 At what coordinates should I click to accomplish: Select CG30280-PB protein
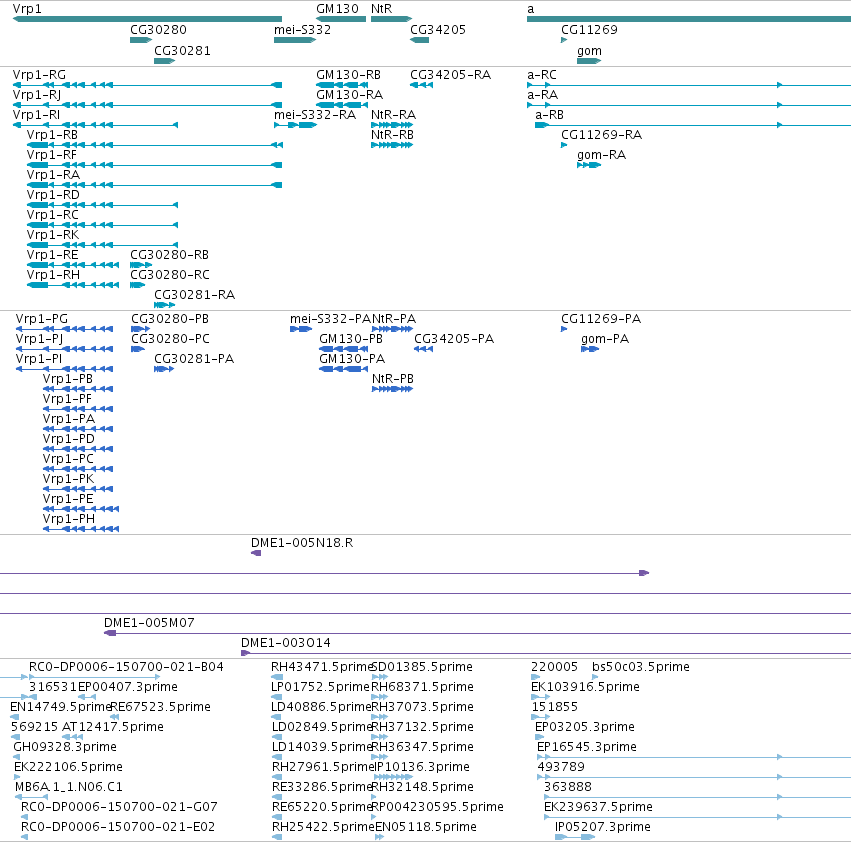(141, 329)
